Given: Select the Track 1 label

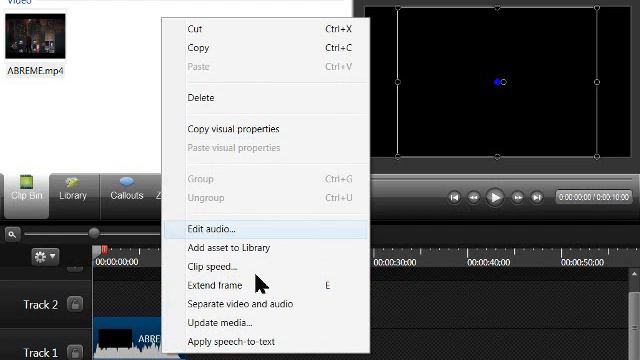Looking at the screenshot, I should pyautogui.click(x=40, y=353).
